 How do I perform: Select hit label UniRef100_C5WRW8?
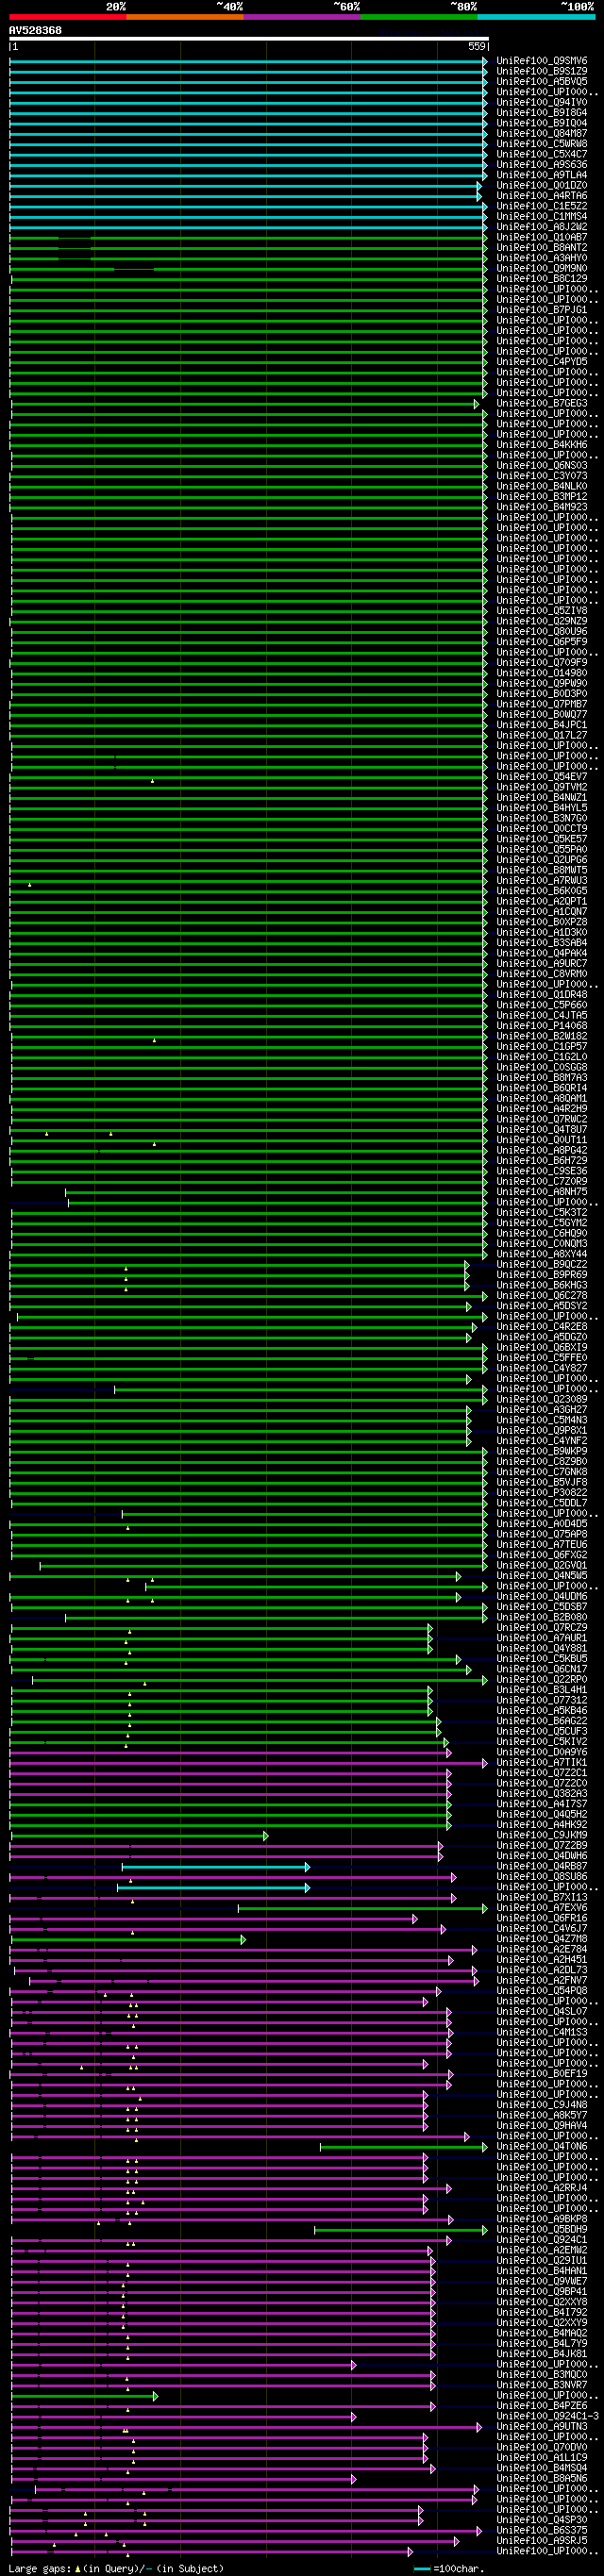click(541, 144)
